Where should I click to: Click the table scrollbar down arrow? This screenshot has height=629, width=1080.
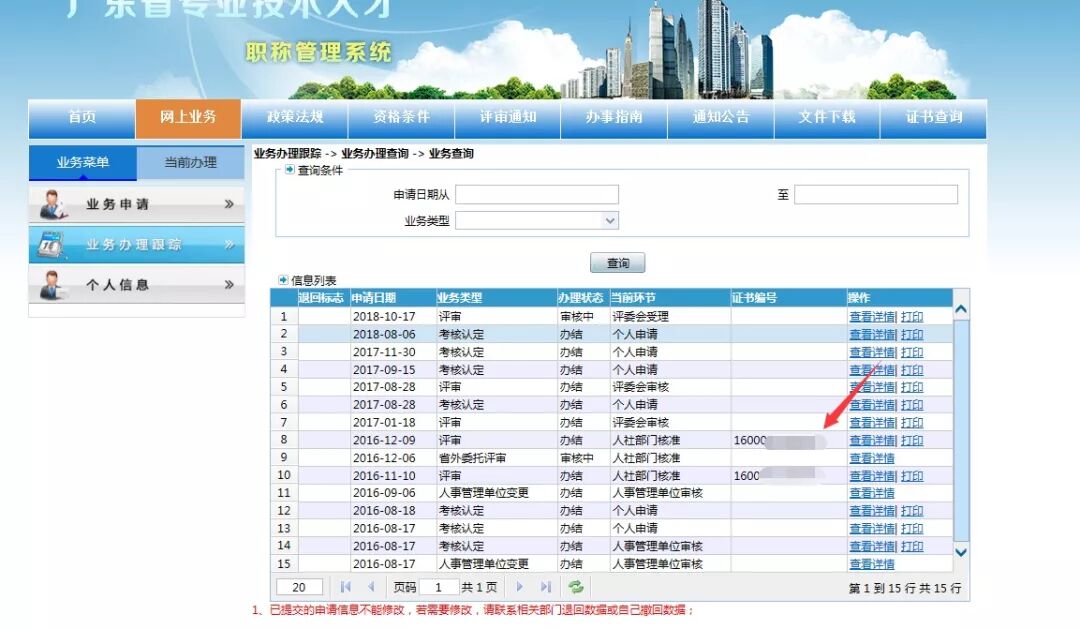coord(960,551)
